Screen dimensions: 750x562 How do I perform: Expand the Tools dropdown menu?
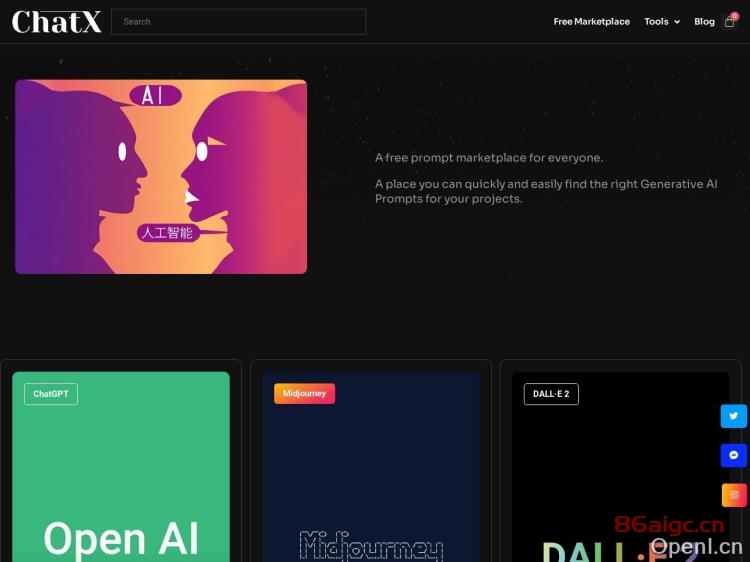662,22
